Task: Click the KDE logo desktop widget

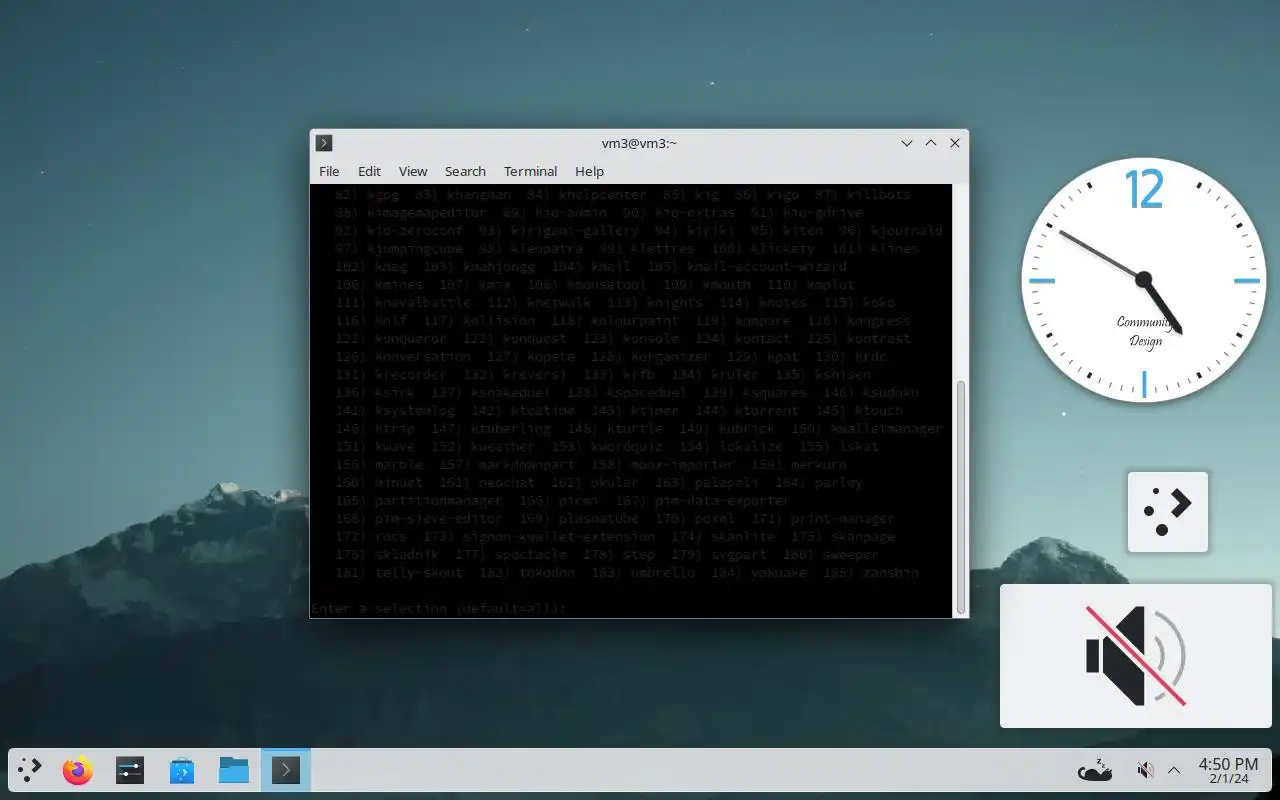Action: click(1168, 512)
